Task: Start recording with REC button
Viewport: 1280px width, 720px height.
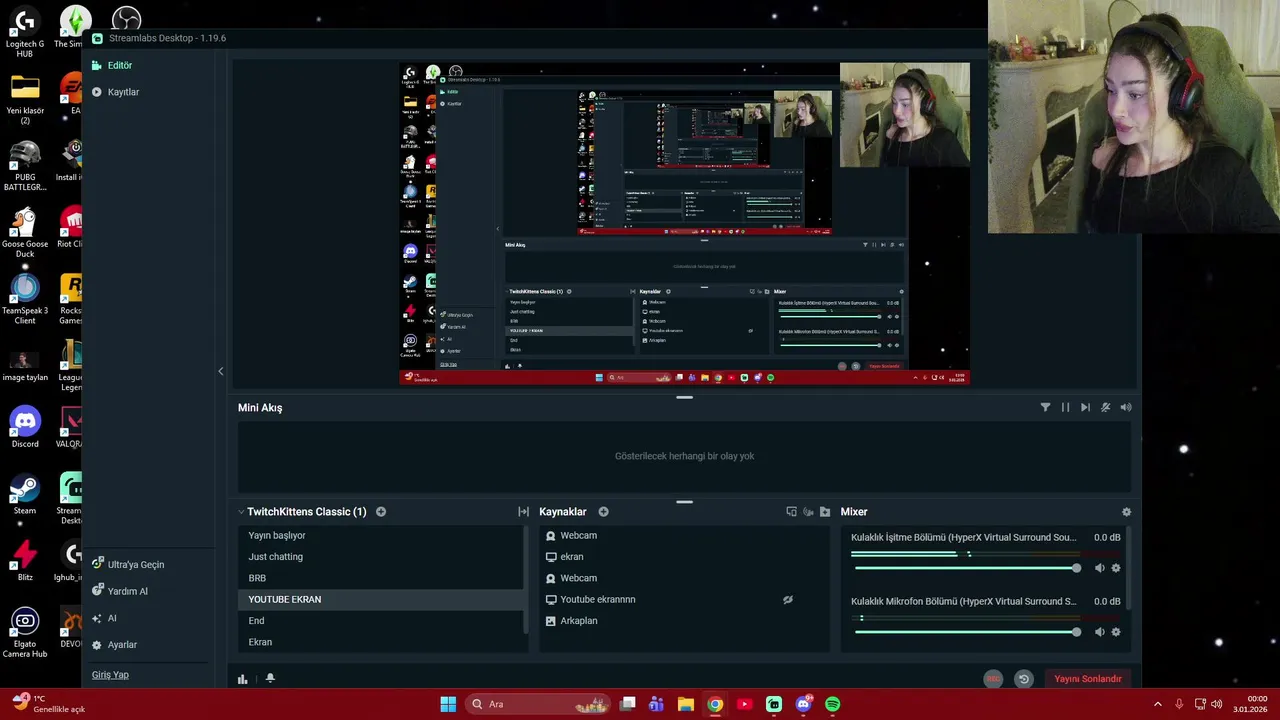Action: point(993,679)
